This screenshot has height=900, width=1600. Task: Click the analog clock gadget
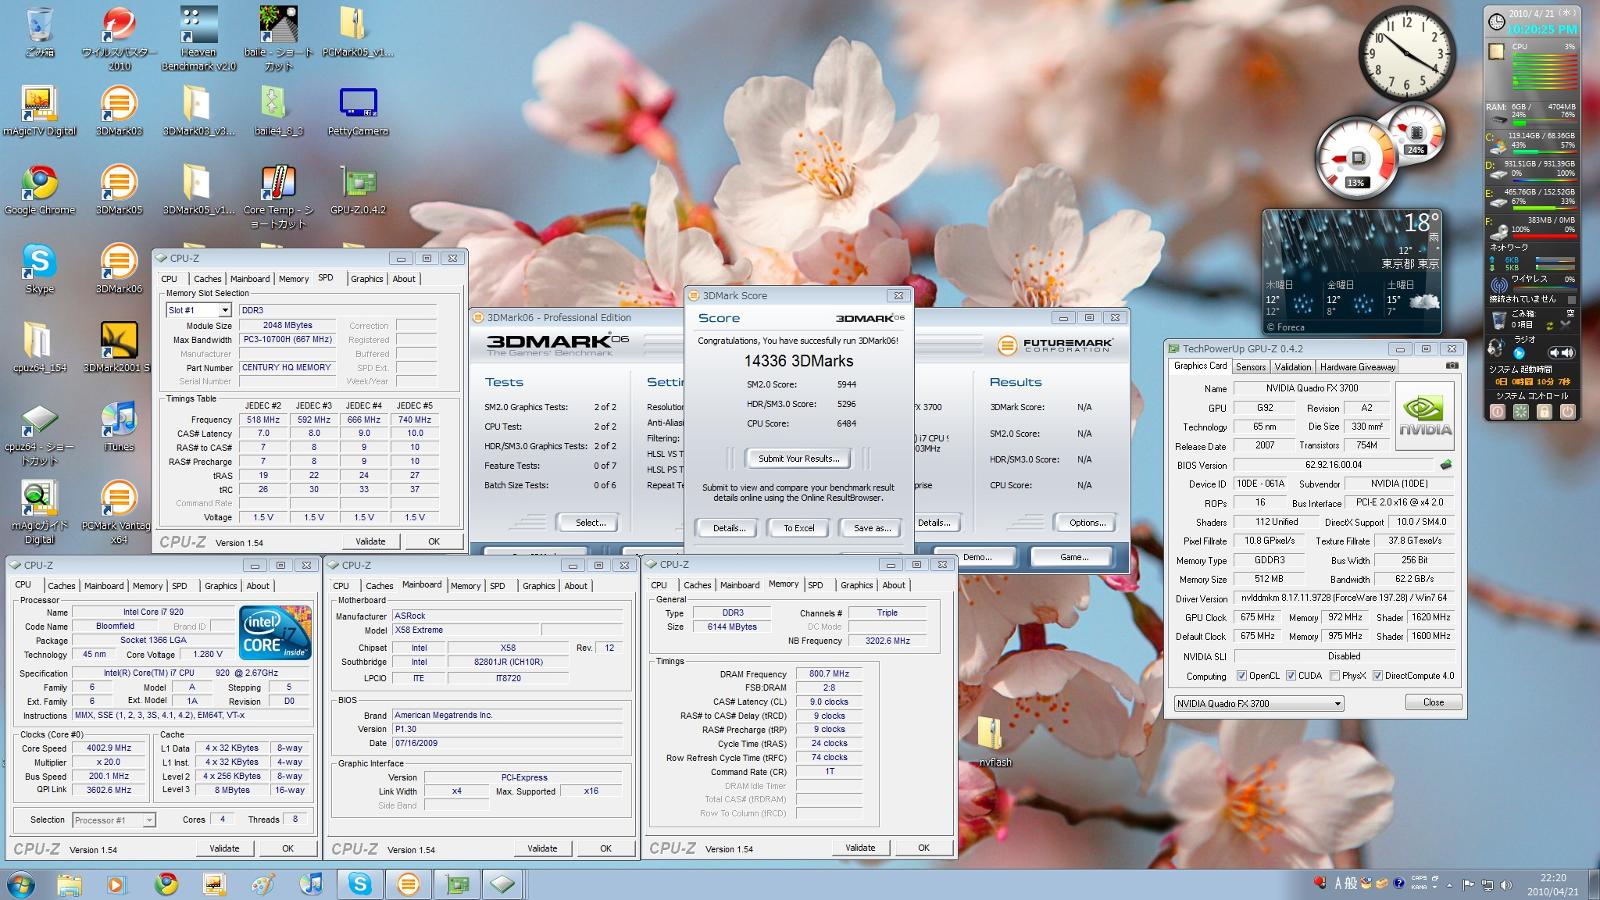[x=1406, y=54]
